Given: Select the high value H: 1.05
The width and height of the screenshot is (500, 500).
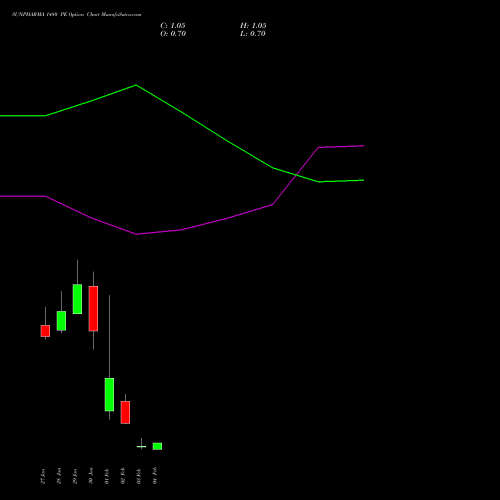Looking at the screenshot, I should (253, 26).
